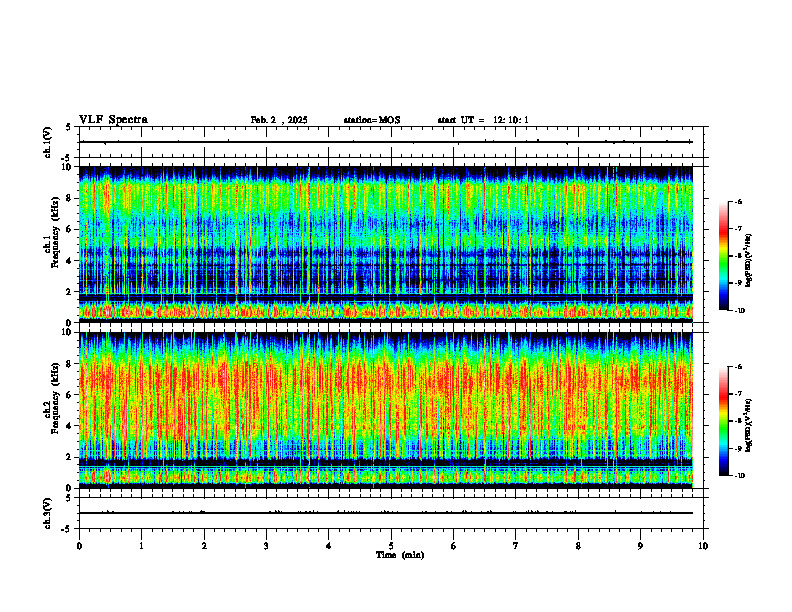Click the "2" kHz tick on ch.2 axis
The width and height of the screenshot is (792, 612).
tap(70, 457)
